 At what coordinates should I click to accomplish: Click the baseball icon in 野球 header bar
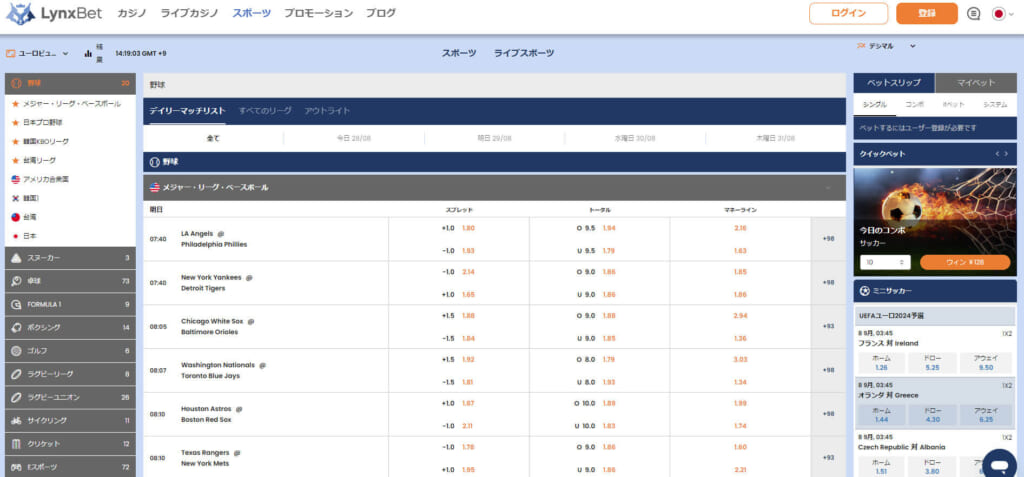(155, 161)
